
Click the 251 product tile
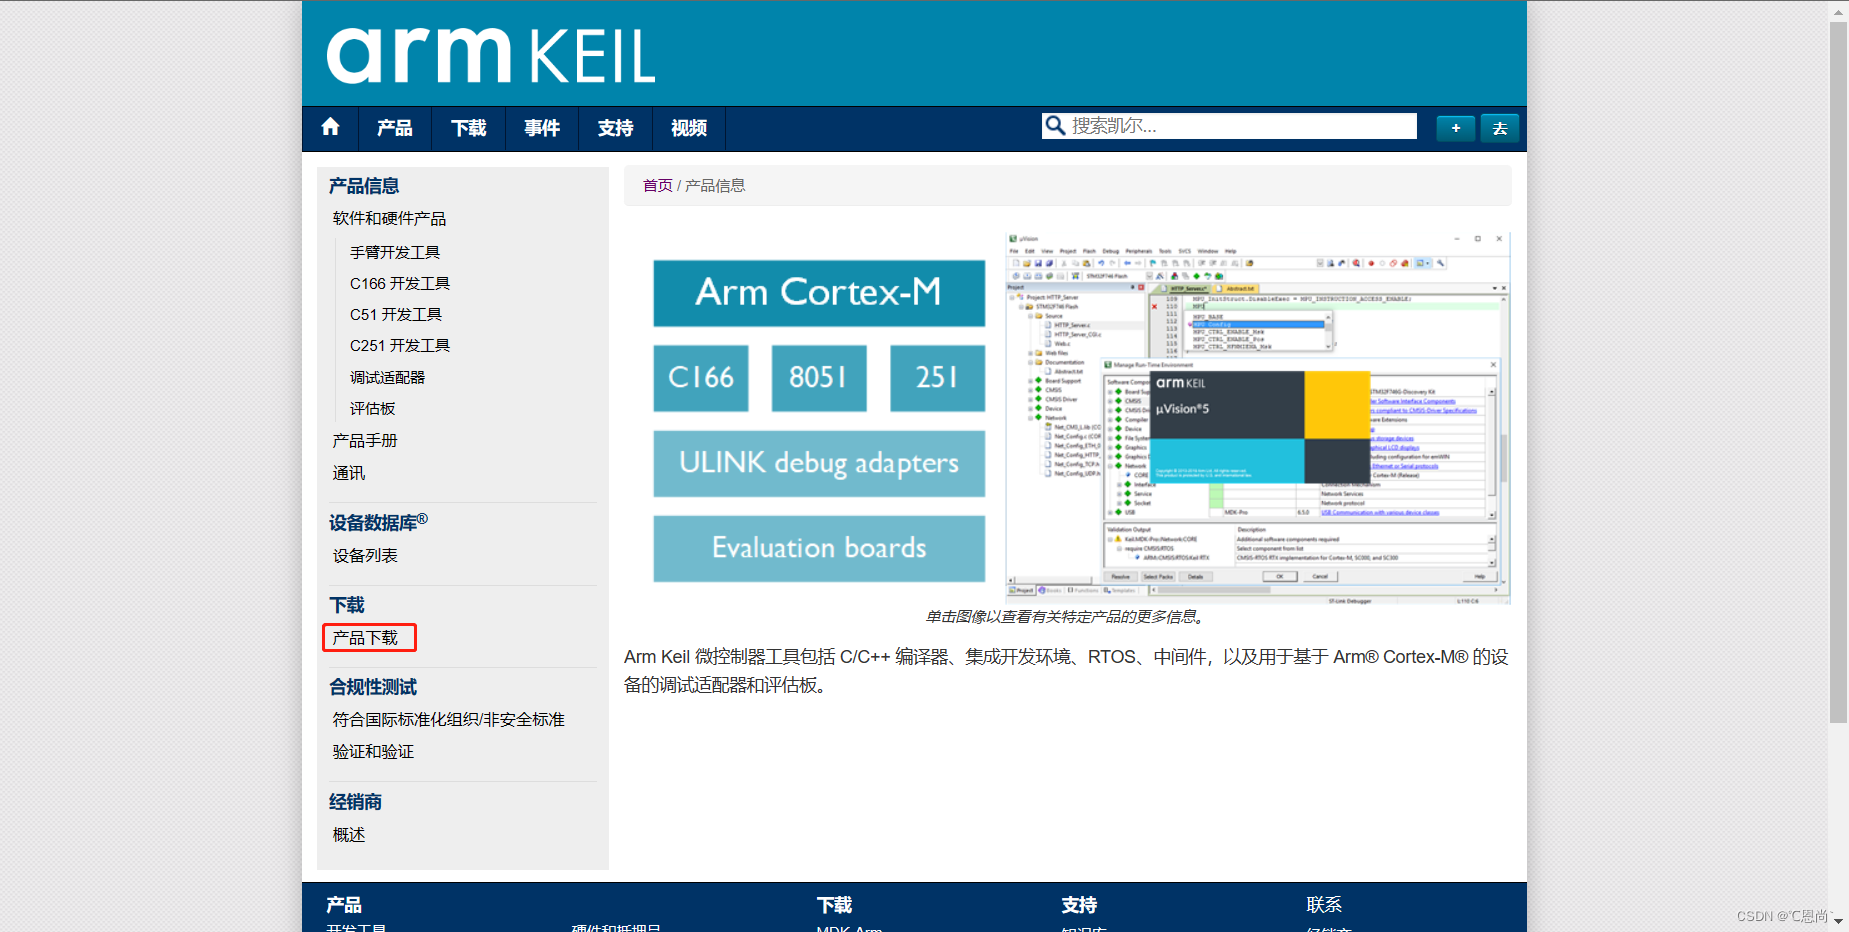tap(937, 378)
